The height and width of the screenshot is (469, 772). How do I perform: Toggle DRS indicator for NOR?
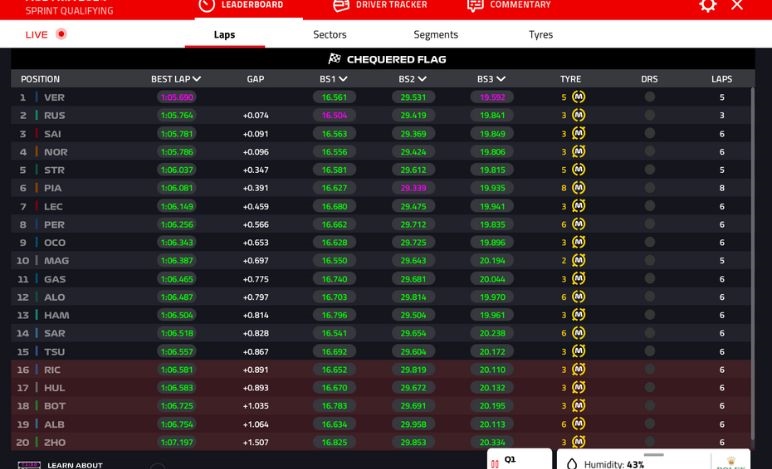[x=649, y=151]
